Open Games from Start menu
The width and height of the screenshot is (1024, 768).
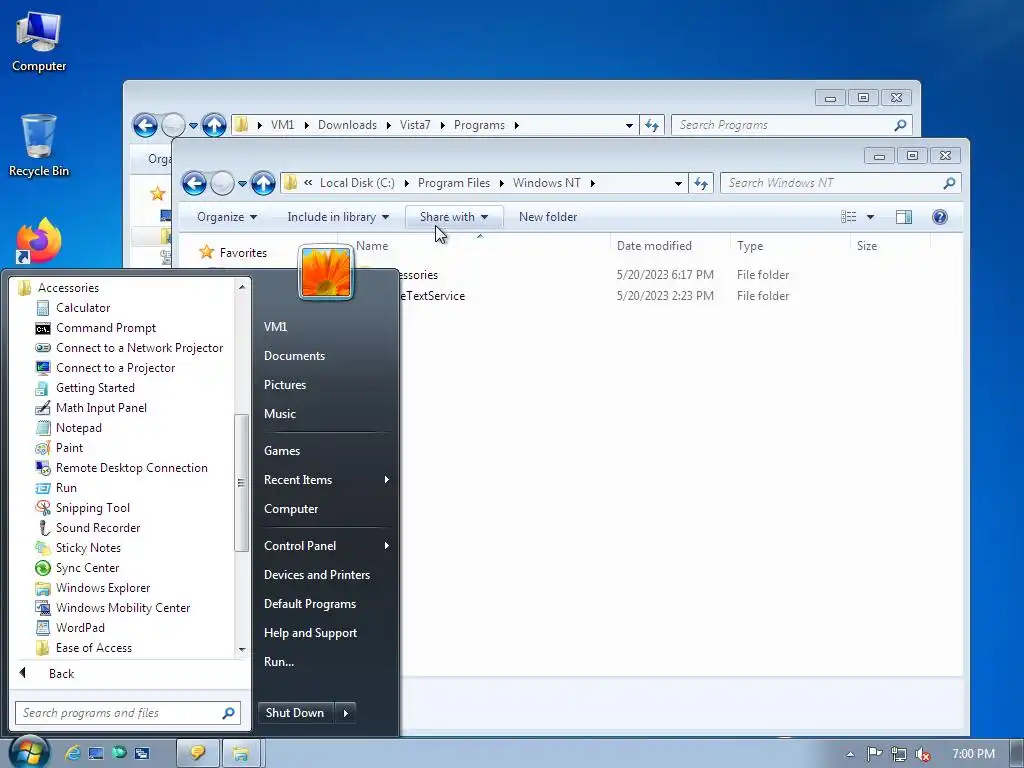282,451
